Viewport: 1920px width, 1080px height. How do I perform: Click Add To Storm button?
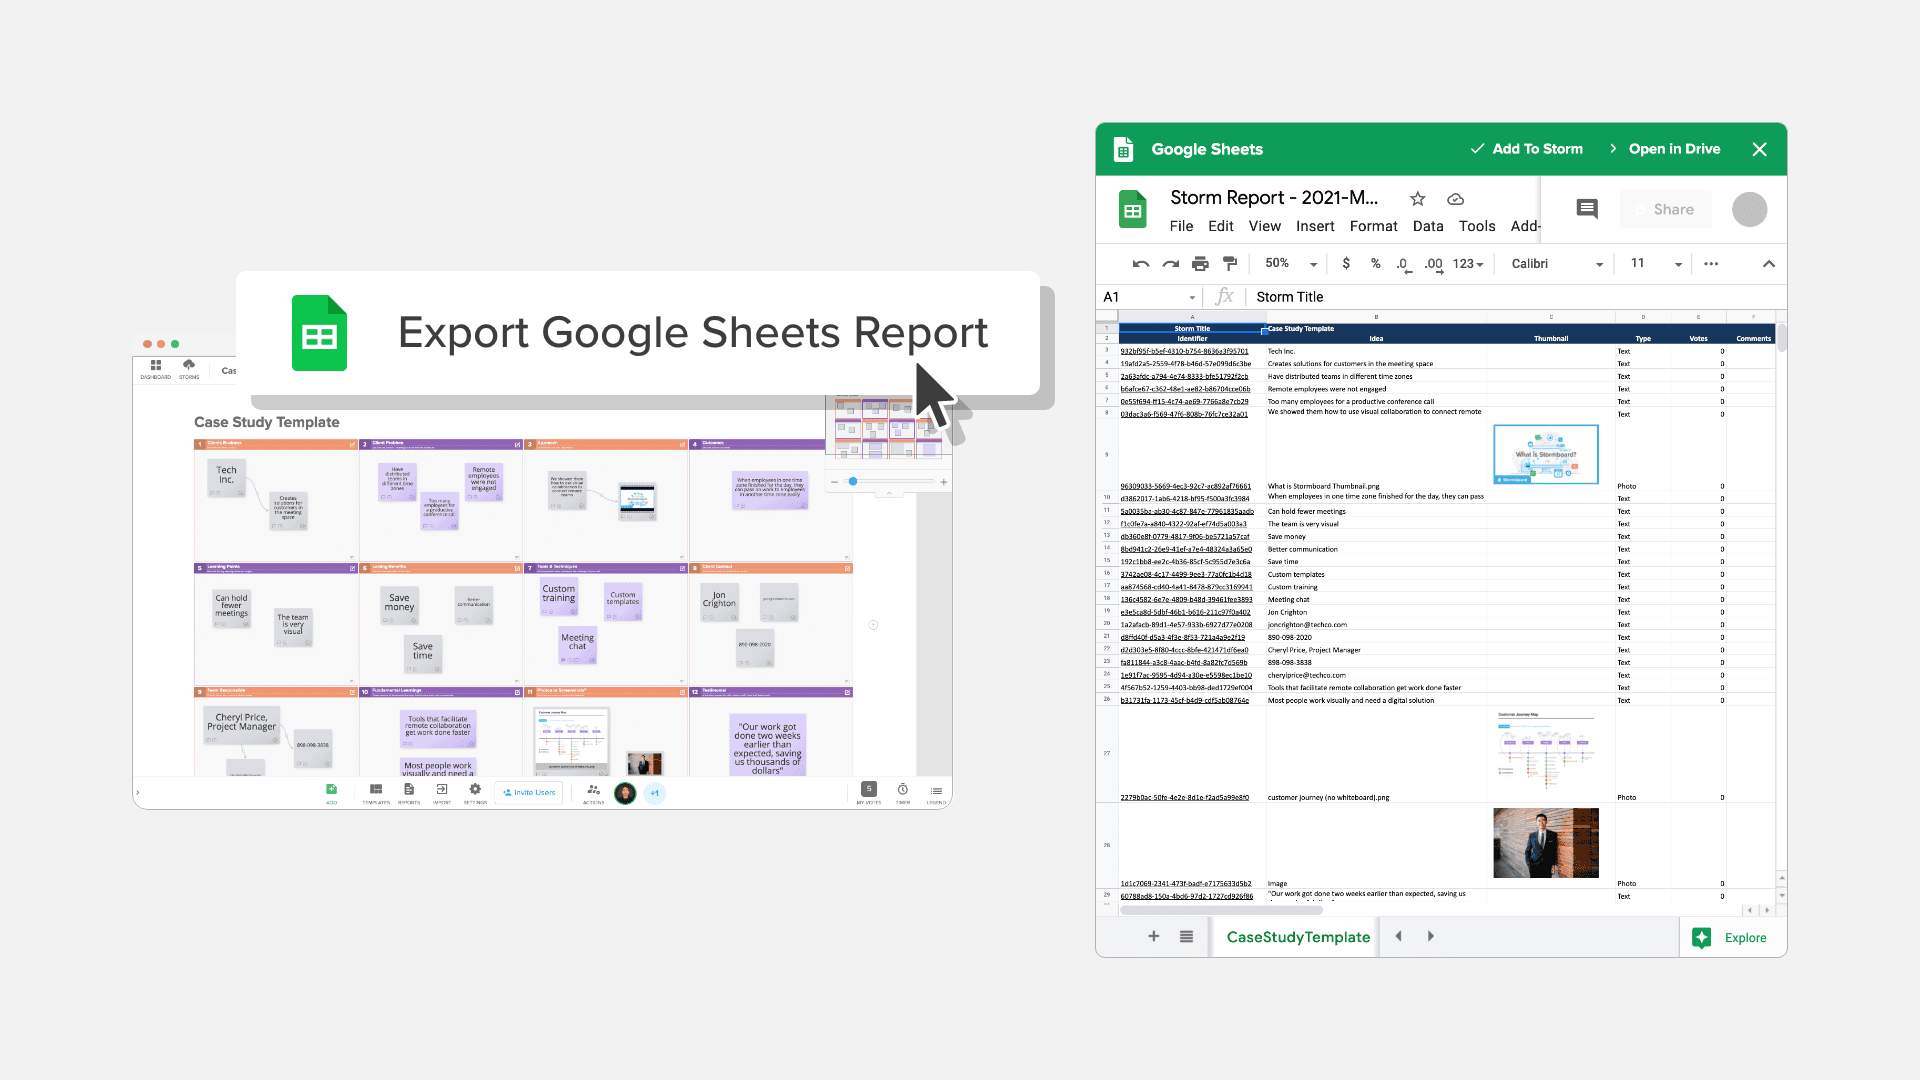(x=1527, y=149)
